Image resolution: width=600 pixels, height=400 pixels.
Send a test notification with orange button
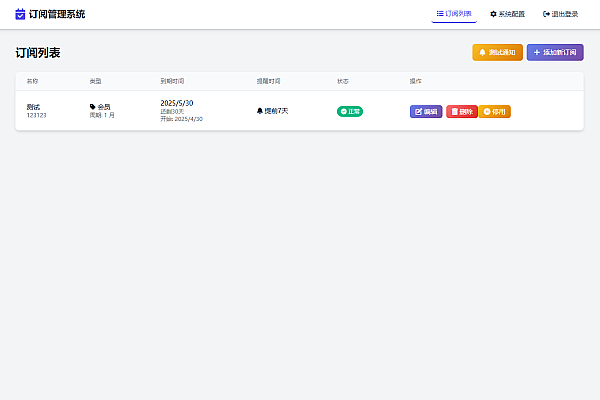pos(497,52)
